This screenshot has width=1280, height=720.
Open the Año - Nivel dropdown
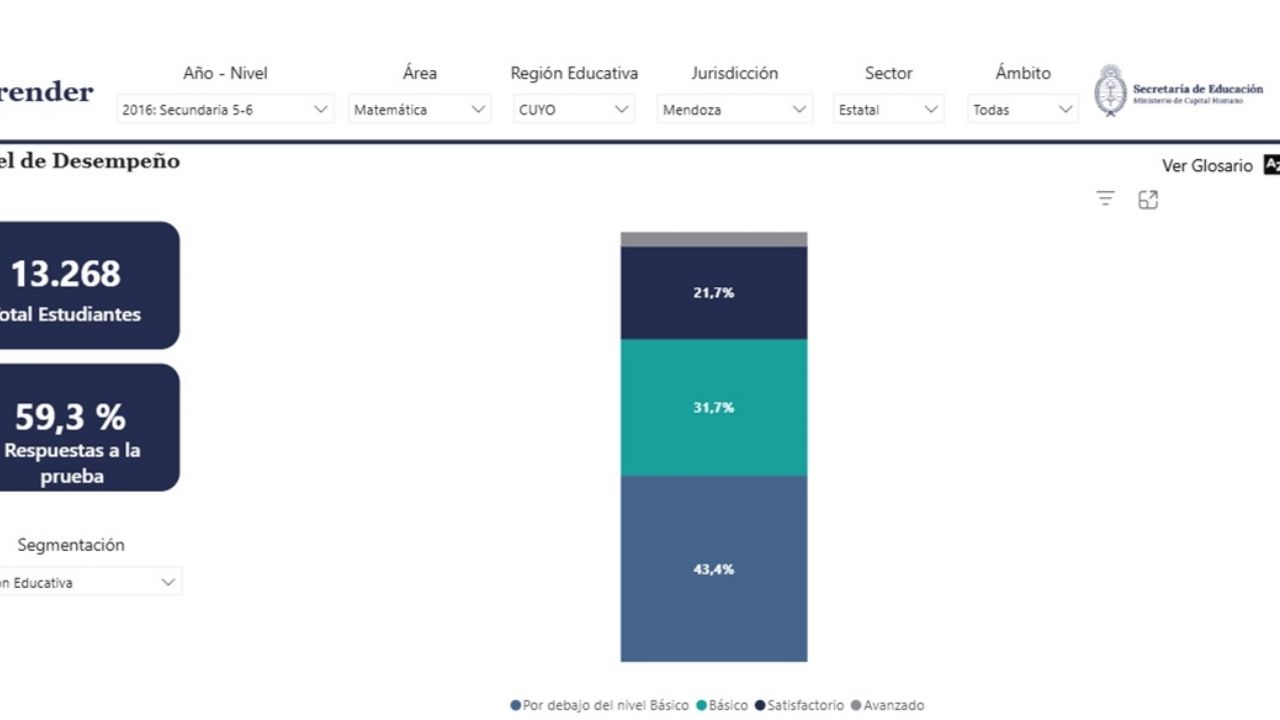(x=225, y=110)
